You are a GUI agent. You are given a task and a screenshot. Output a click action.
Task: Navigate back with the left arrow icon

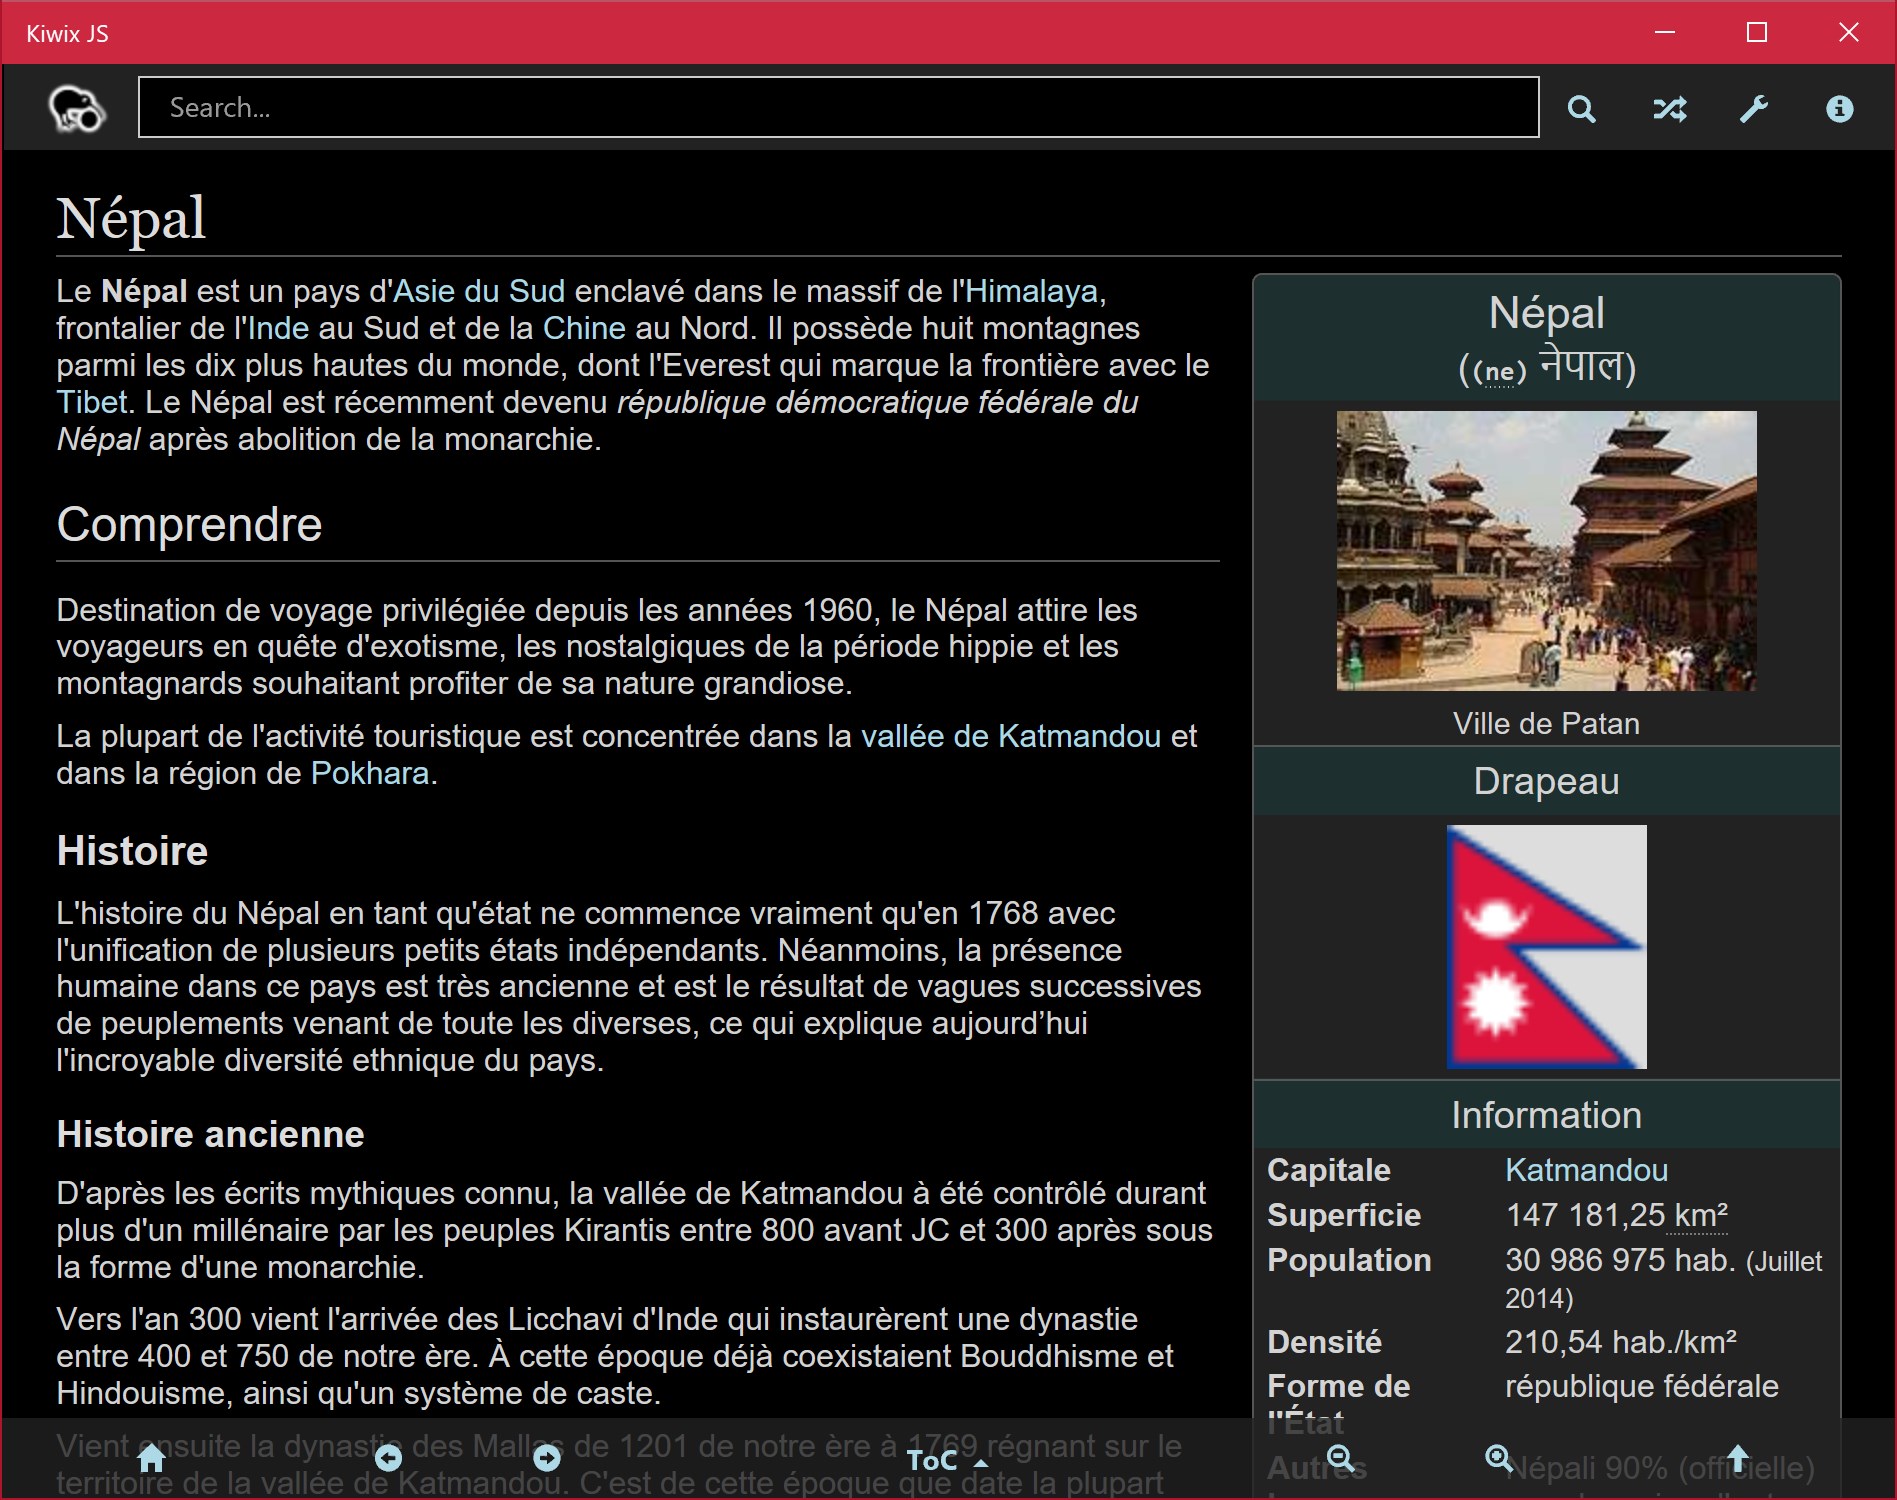(389, 1459)
